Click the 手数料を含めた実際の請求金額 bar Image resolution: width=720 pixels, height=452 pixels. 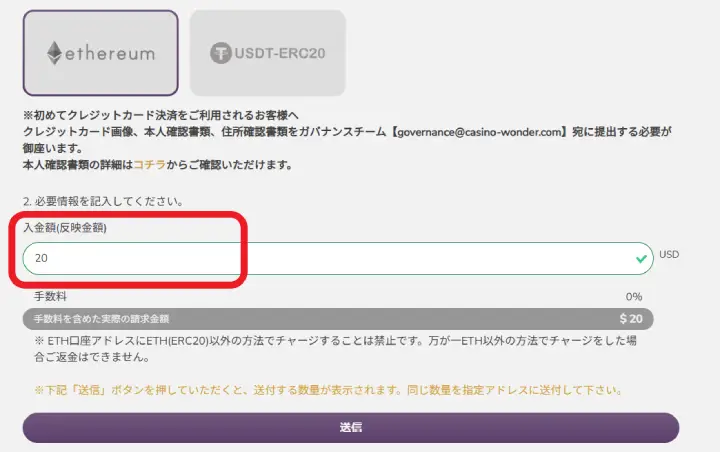tap(338, 319)
